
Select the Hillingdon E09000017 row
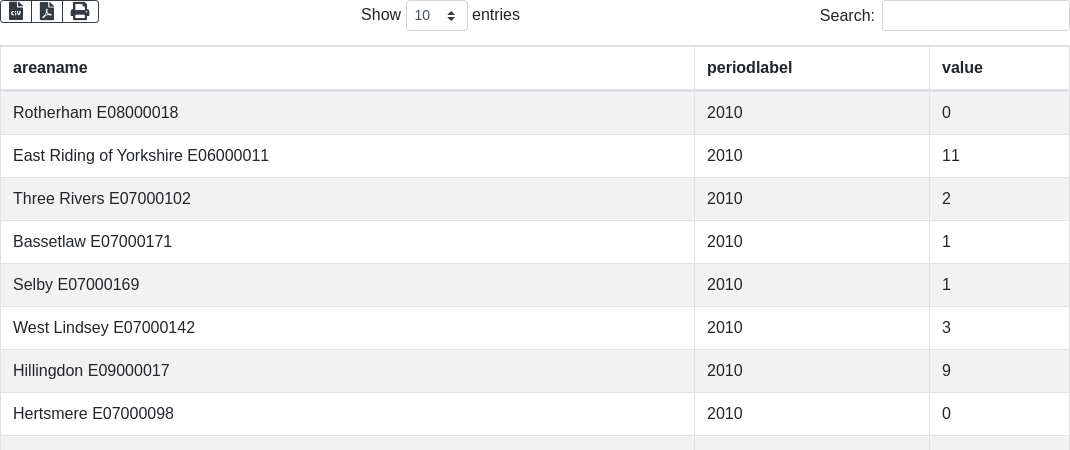coord(91,371)
